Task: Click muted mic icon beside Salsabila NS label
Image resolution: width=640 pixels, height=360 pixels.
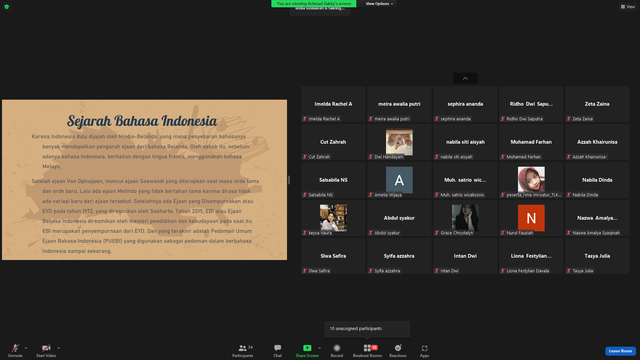Action: [304, 195]
